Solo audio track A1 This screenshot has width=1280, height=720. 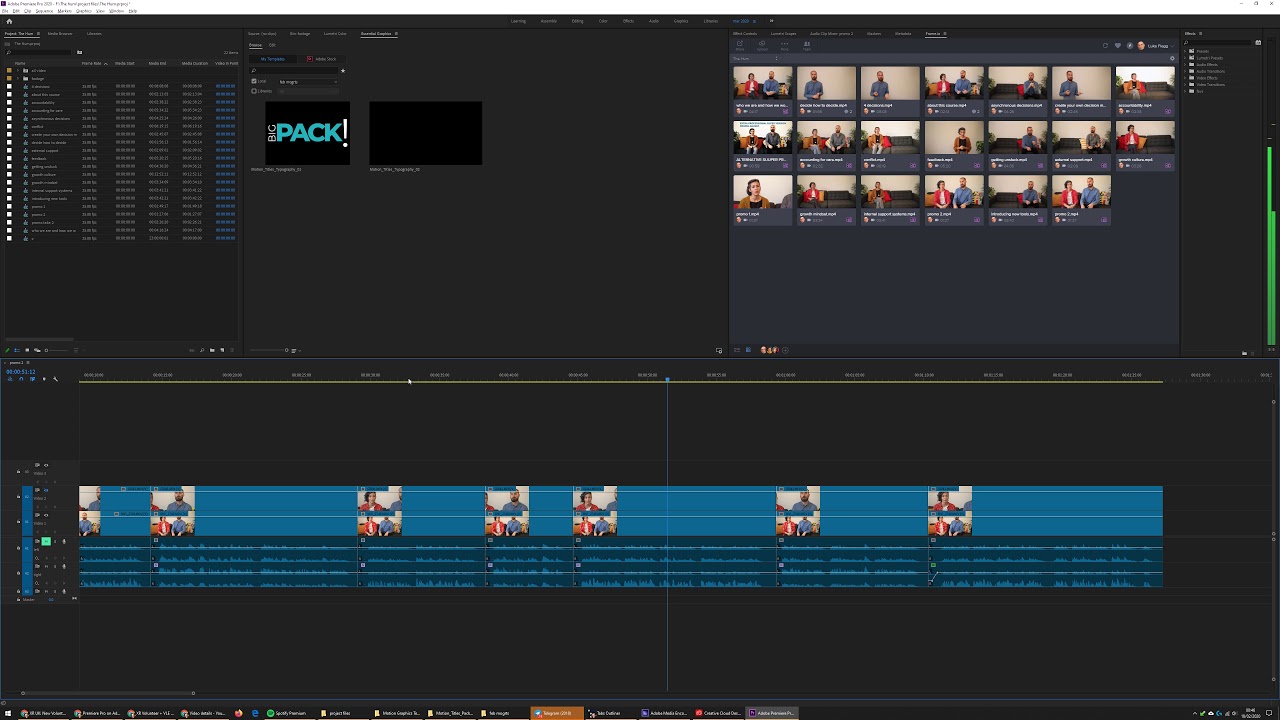pos(55,541)
